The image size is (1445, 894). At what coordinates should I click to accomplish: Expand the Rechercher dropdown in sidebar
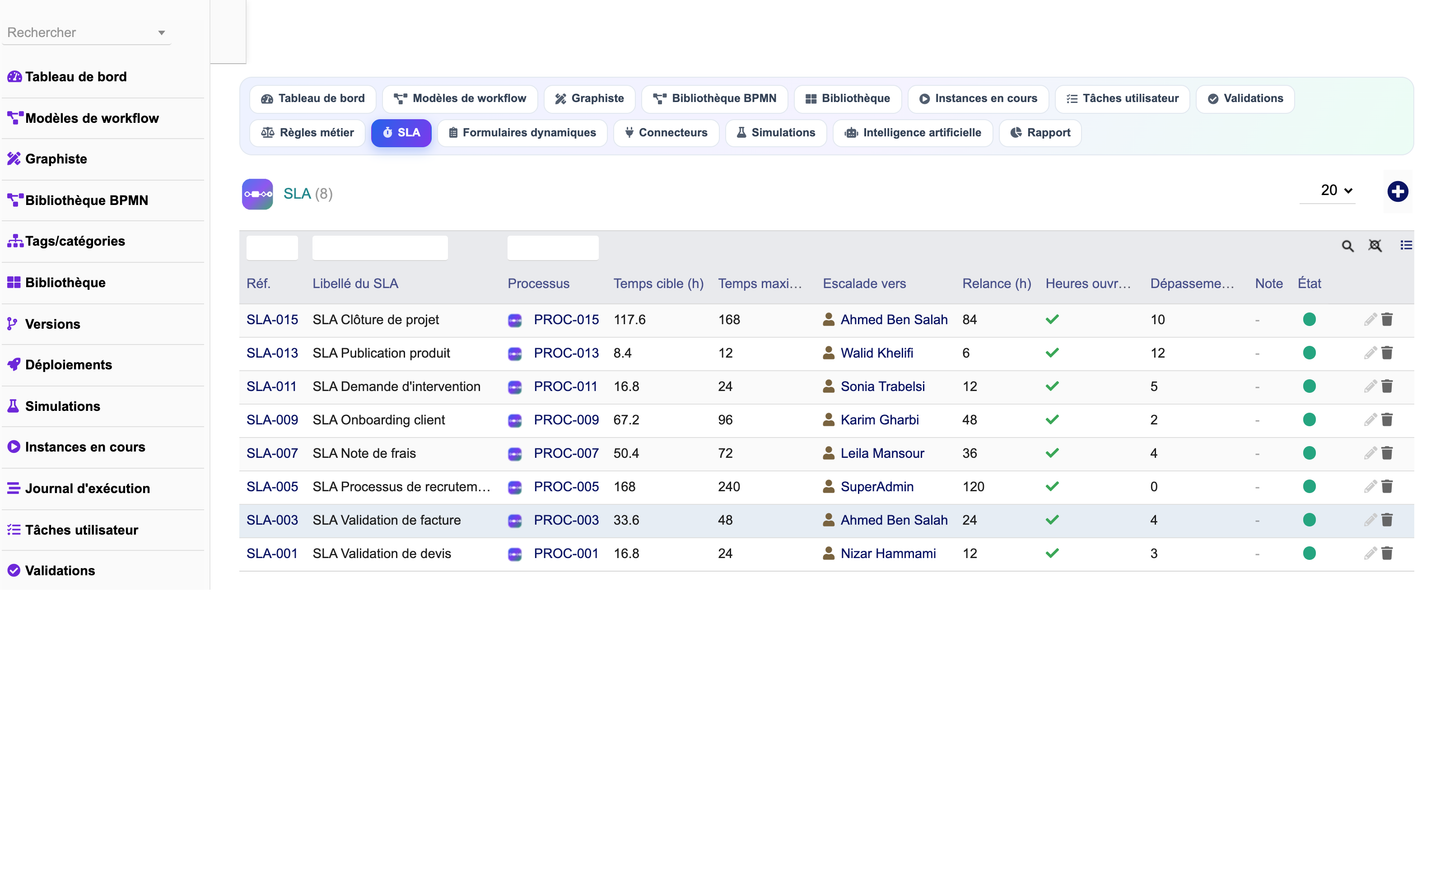(161, 33)
